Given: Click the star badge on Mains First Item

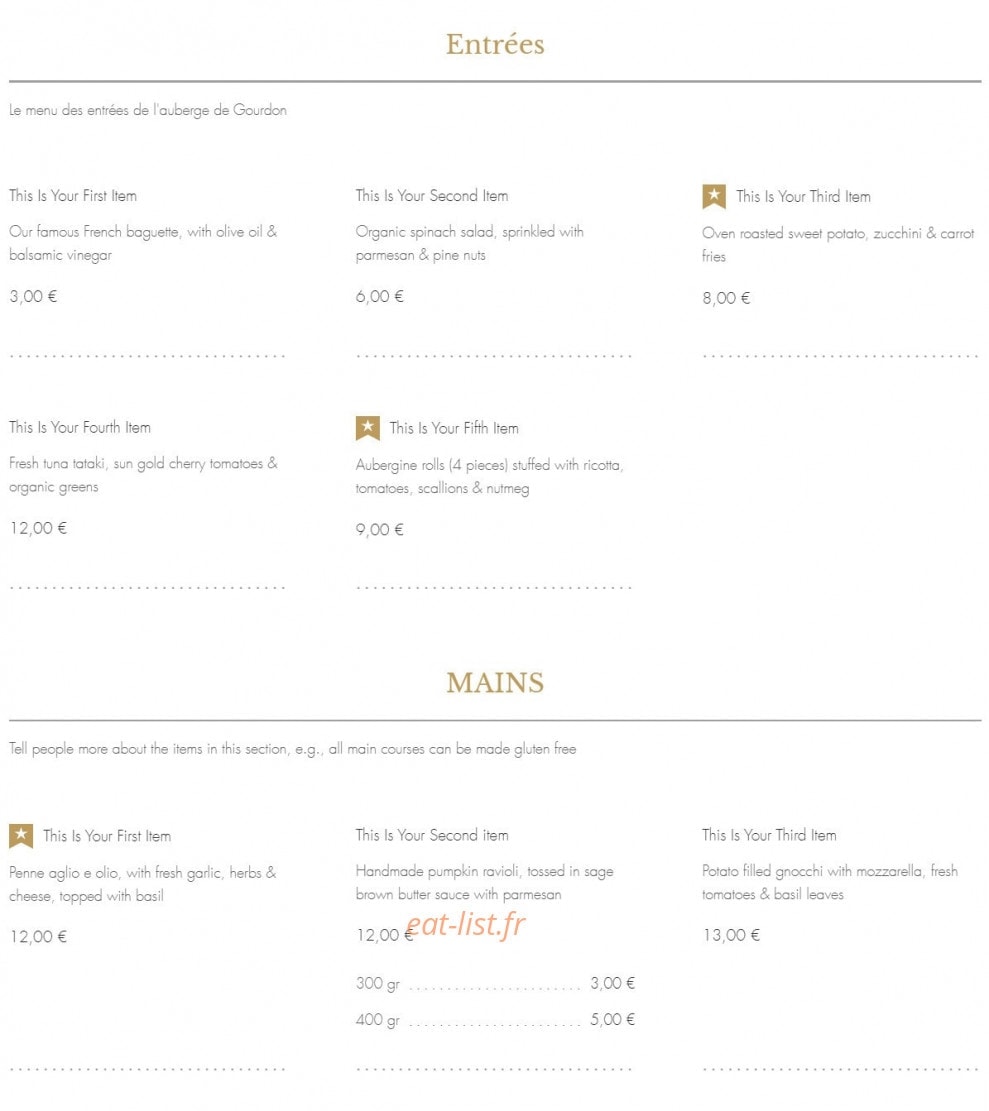Looking at the screenshot, I should click(x=21, y=835).
